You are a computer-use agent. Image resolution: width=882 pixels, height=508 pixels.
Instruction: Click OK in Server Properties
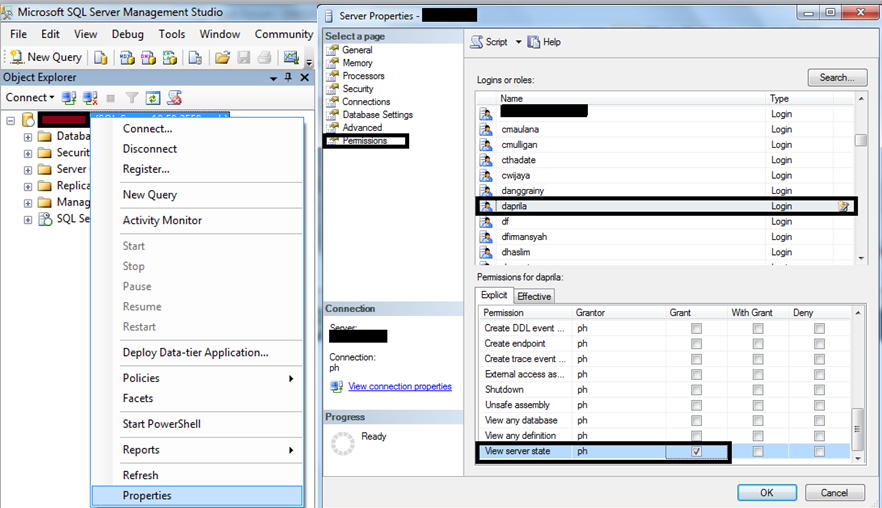[767, 493]
